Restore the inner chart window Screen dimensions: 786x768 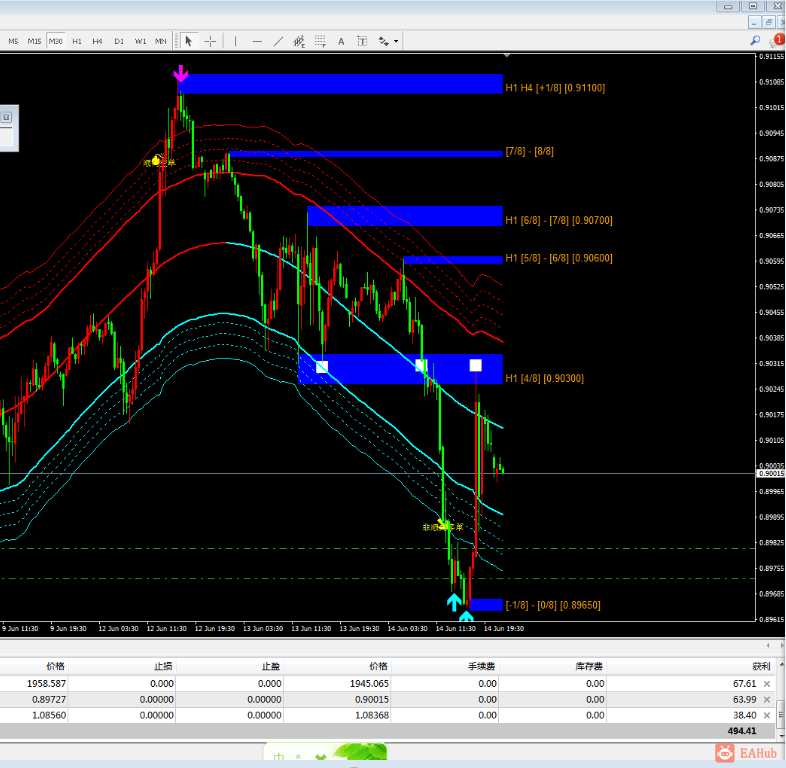point(768,22)
